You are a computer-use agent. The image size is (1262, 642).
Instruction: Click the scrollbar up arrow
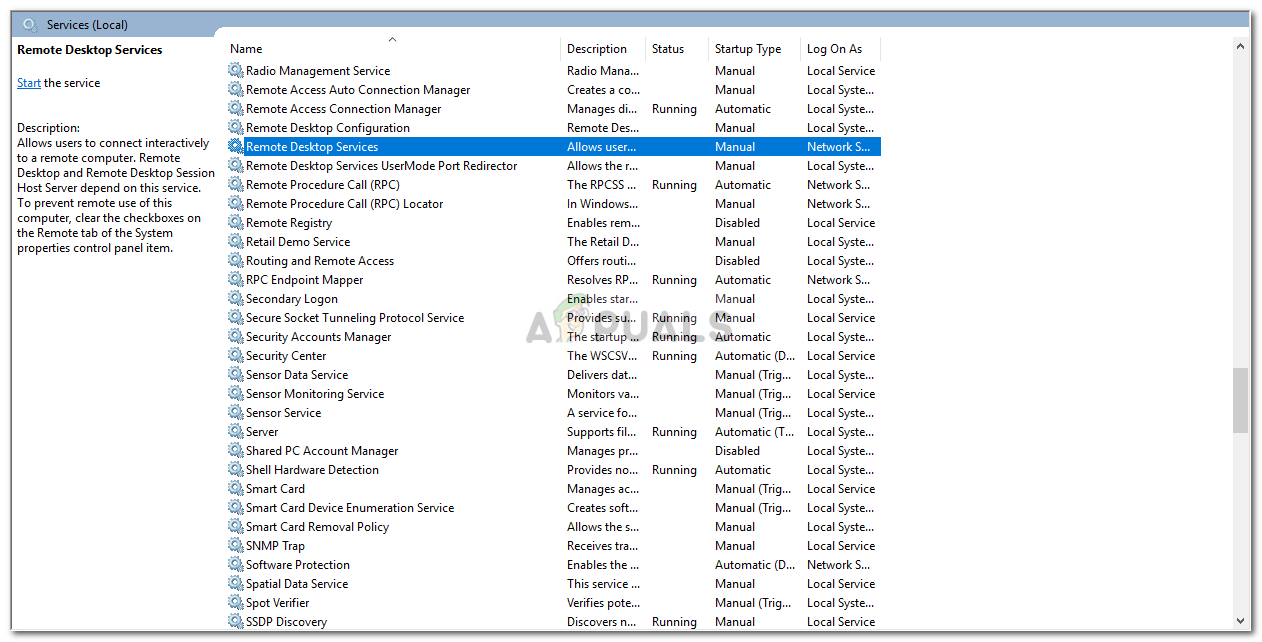coord(1241,46)
